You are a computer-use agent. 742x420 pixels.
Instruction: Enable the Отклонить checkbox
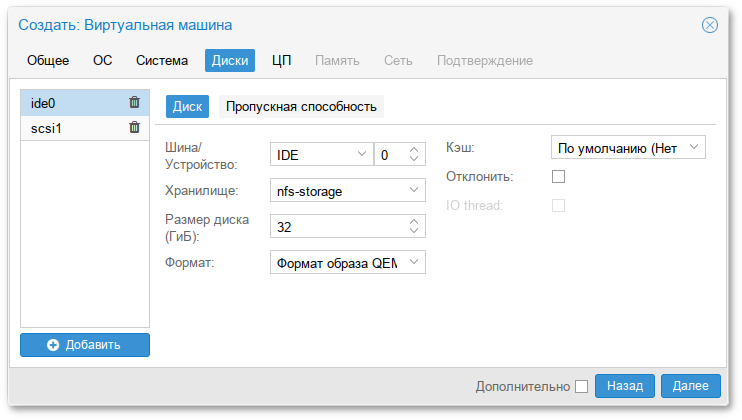(x=558, y=176)
